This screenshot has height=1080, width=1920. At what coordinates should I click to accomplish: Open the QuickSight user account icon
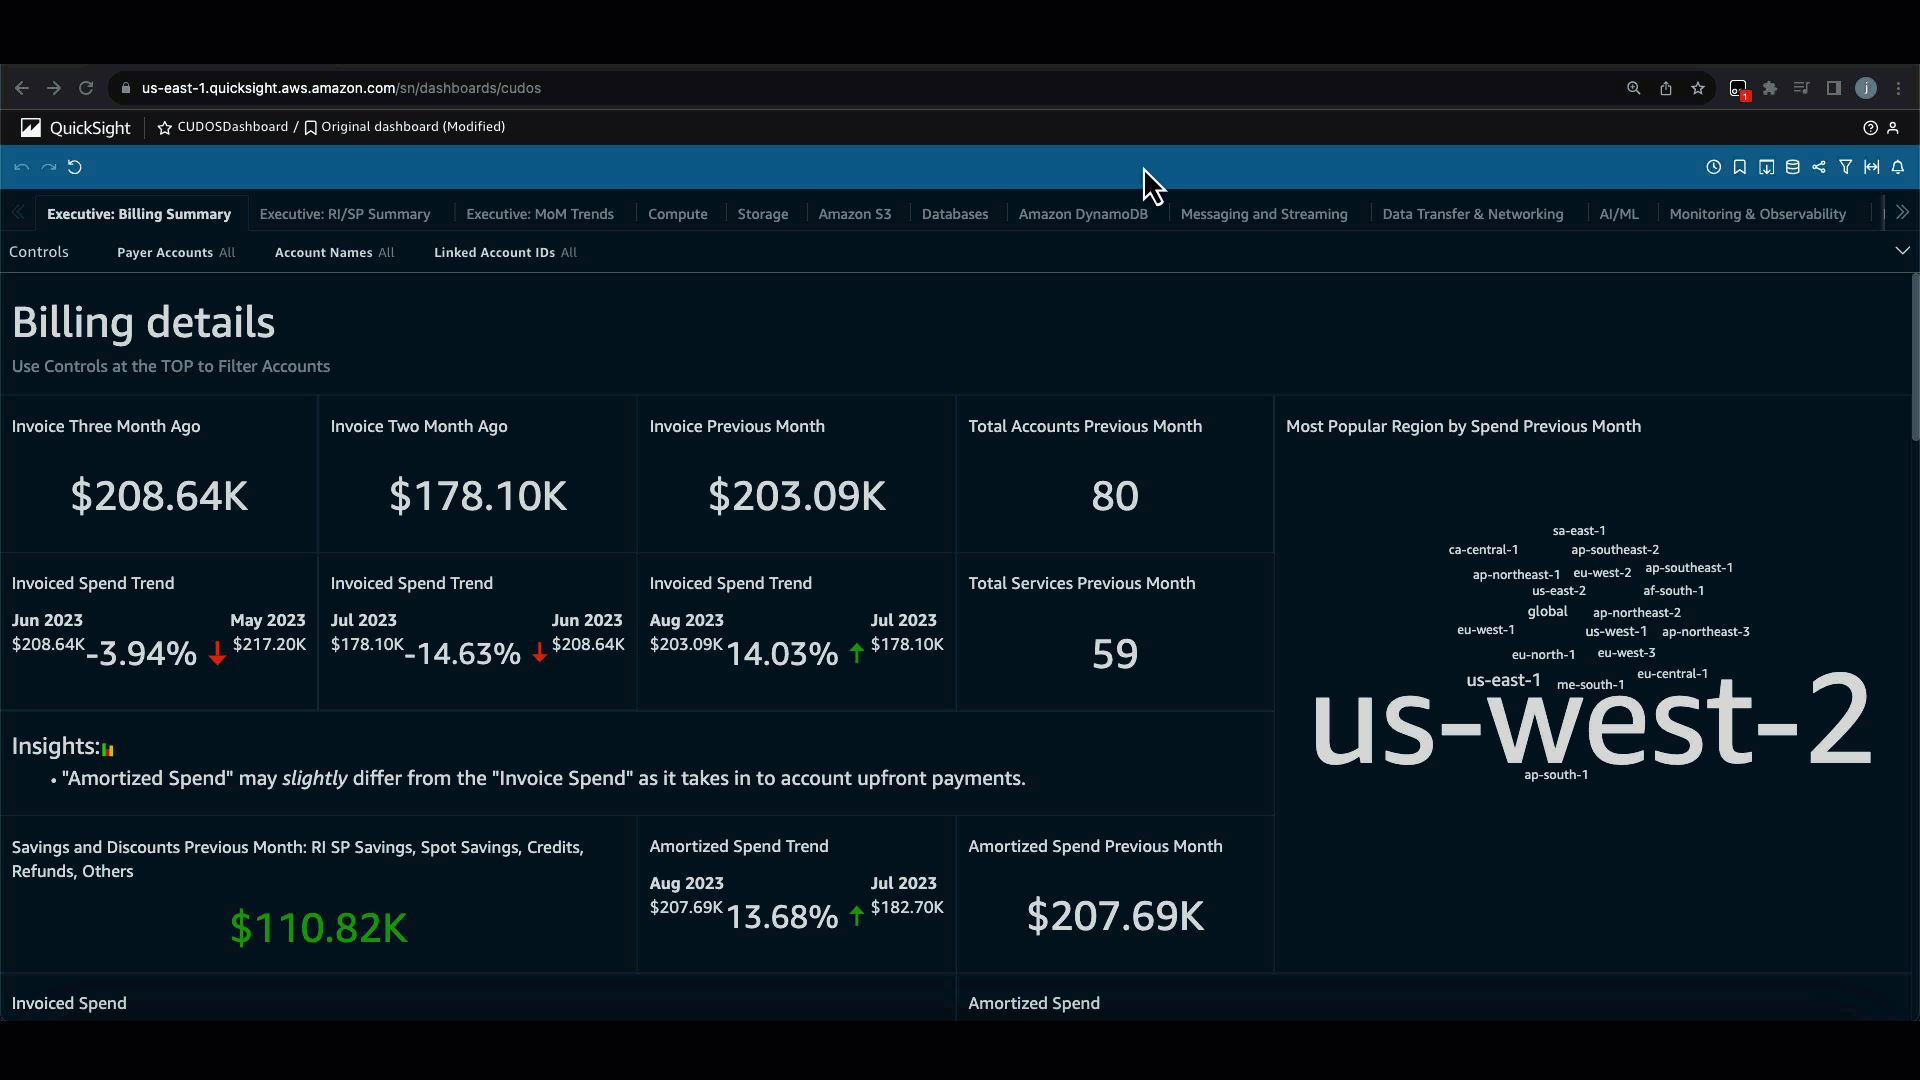pyautogui.click(x=1893, y=128)
